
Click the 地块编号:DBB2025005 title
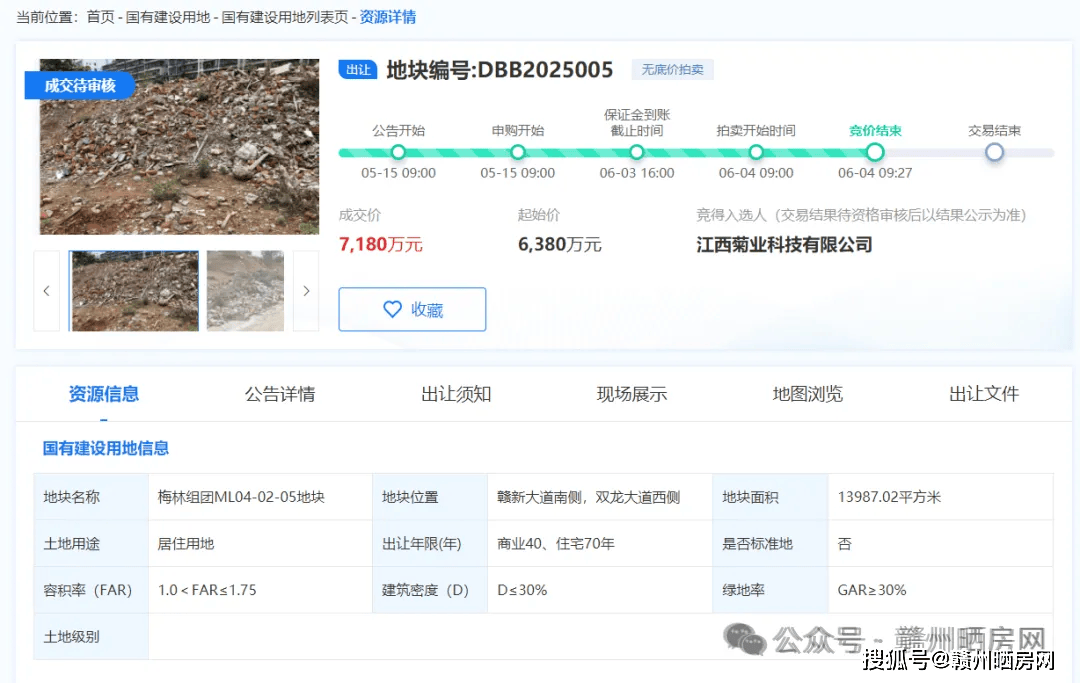[499, 70]
